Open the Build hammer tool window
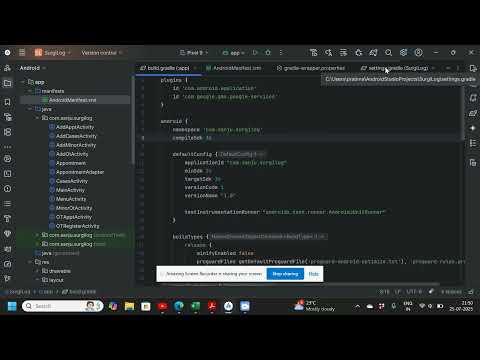Screen dimensions: 480x360 click(7, 219)
